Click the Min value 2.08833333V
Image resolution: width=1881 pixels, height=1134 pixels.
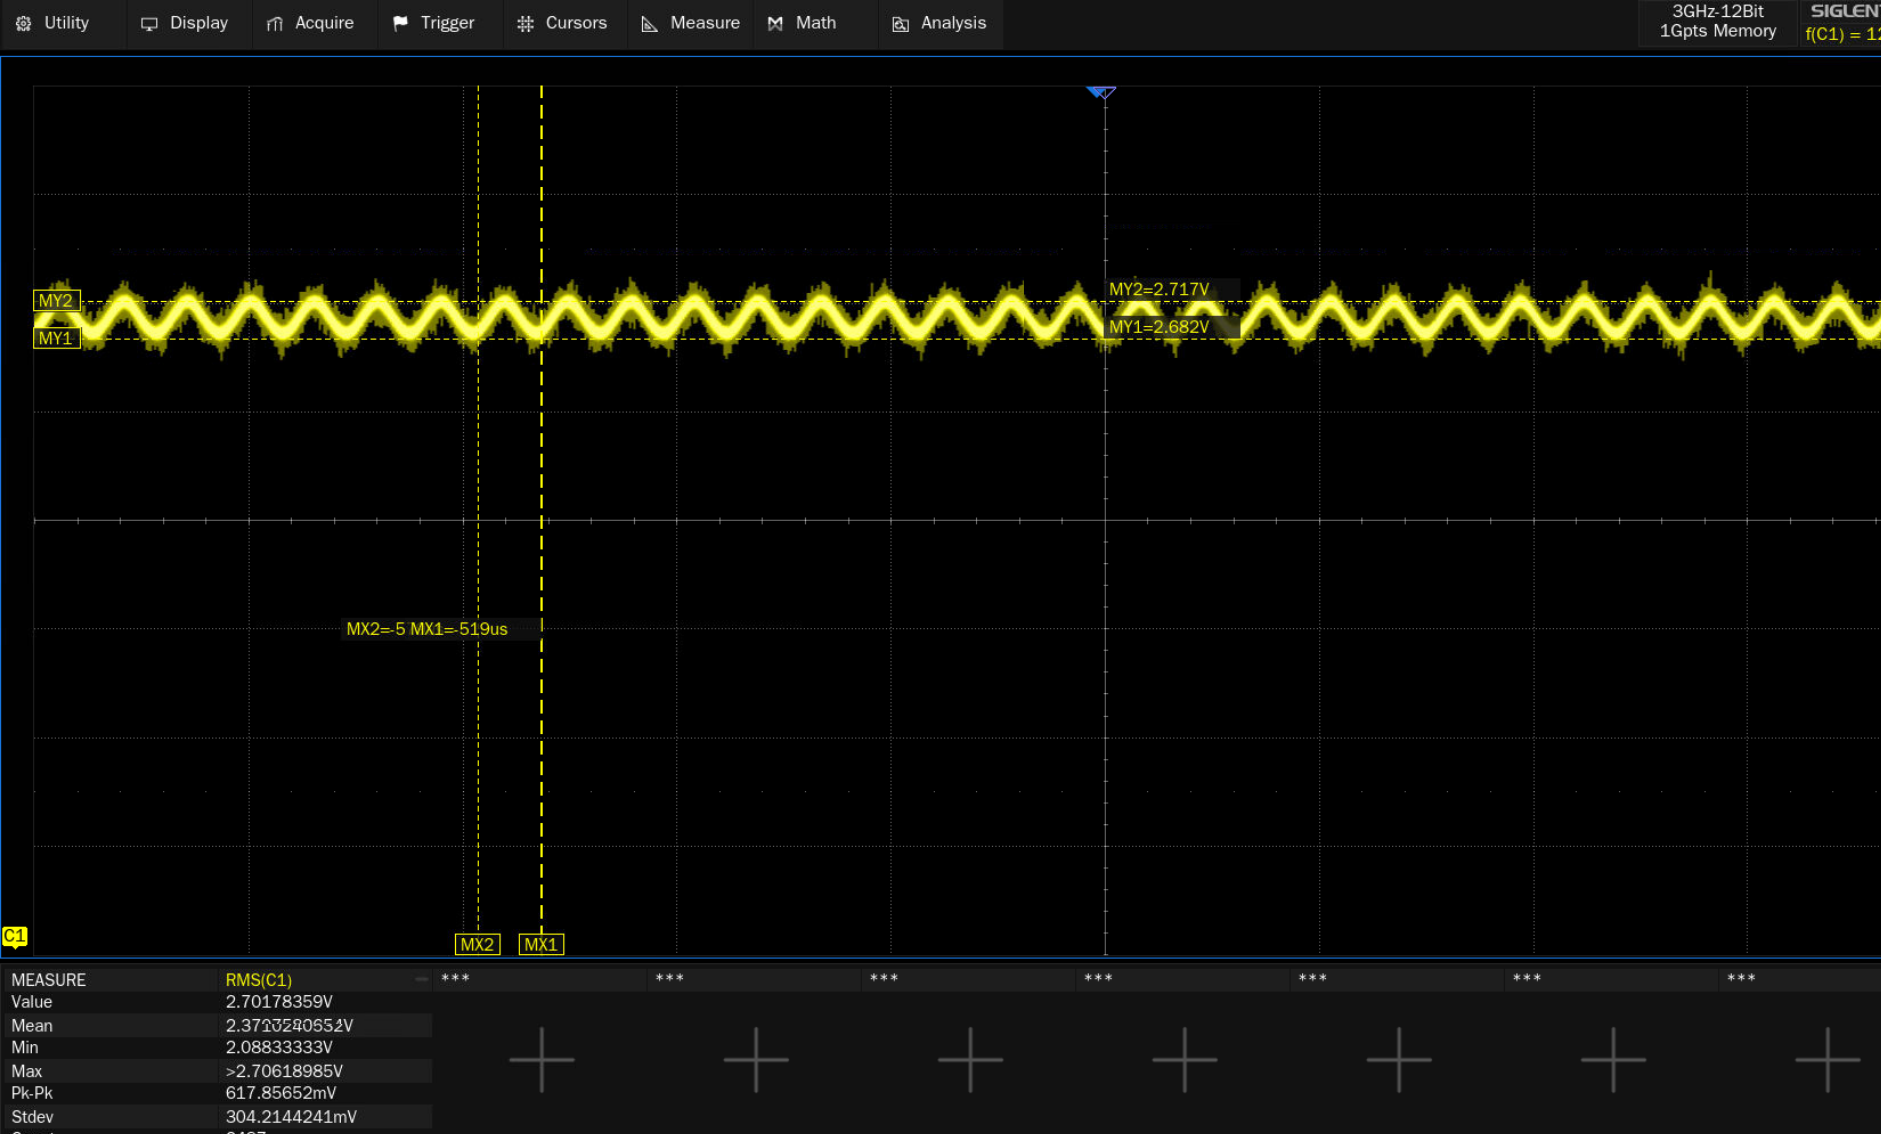pyautogui.click(x=279, y=1048)
